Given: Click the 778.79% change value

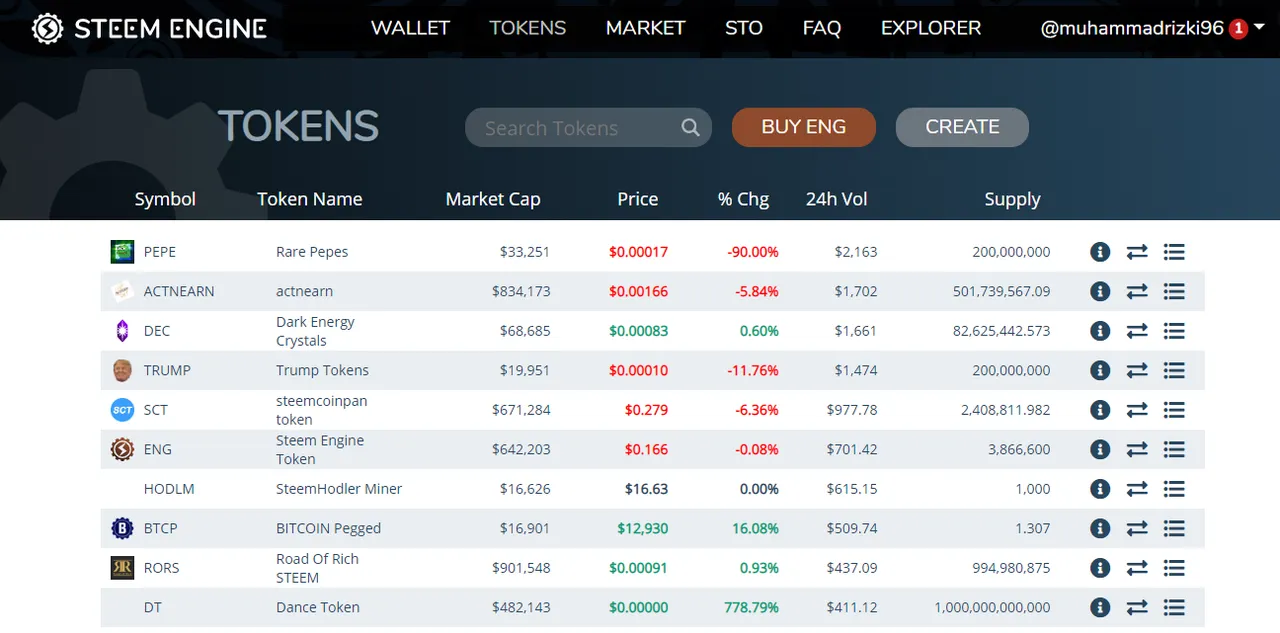Looking at the screenshot, I should (751, 607).
